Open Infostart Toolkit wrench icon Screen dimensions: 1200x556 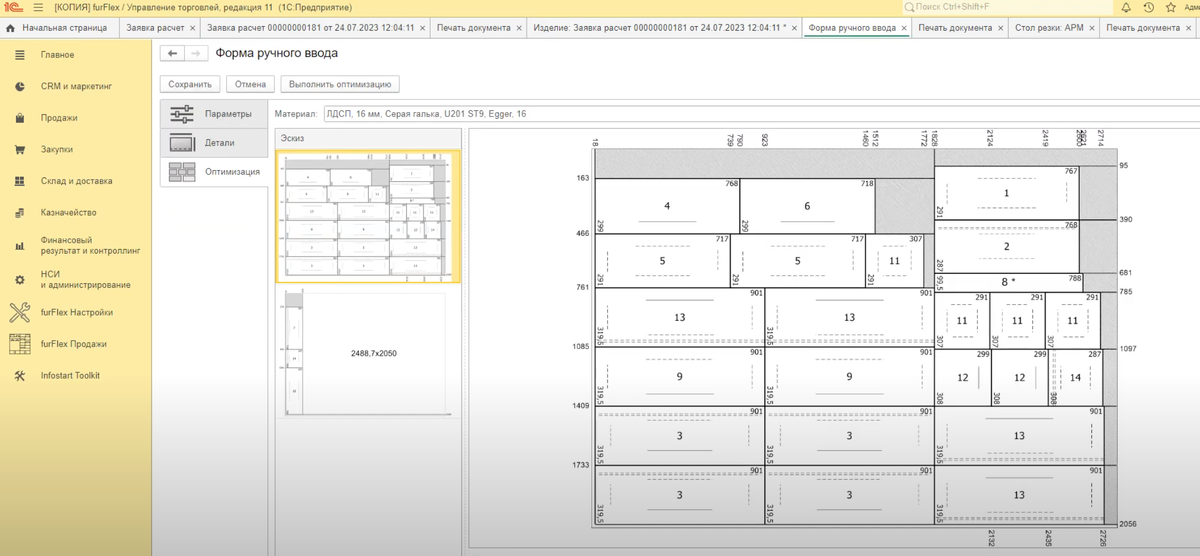[x=20, y=376]
